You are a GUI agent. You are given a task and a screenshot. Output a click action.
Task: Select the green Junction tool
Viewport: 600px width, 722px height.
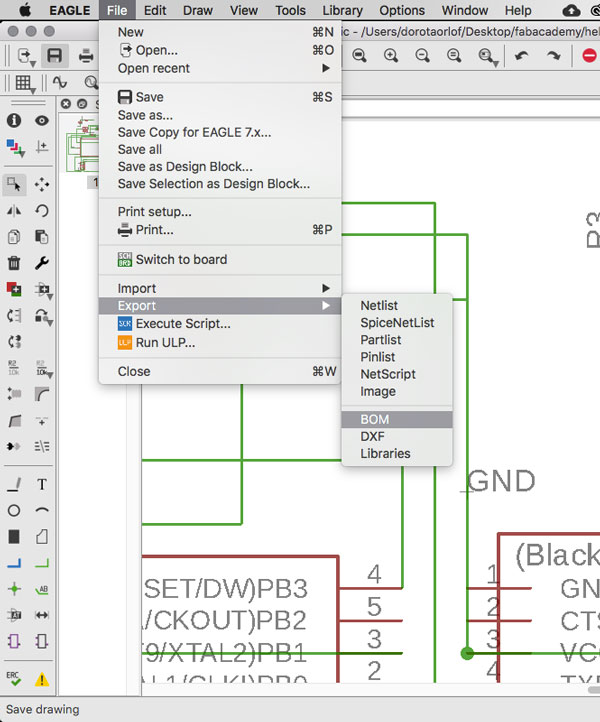pos(14,589)
